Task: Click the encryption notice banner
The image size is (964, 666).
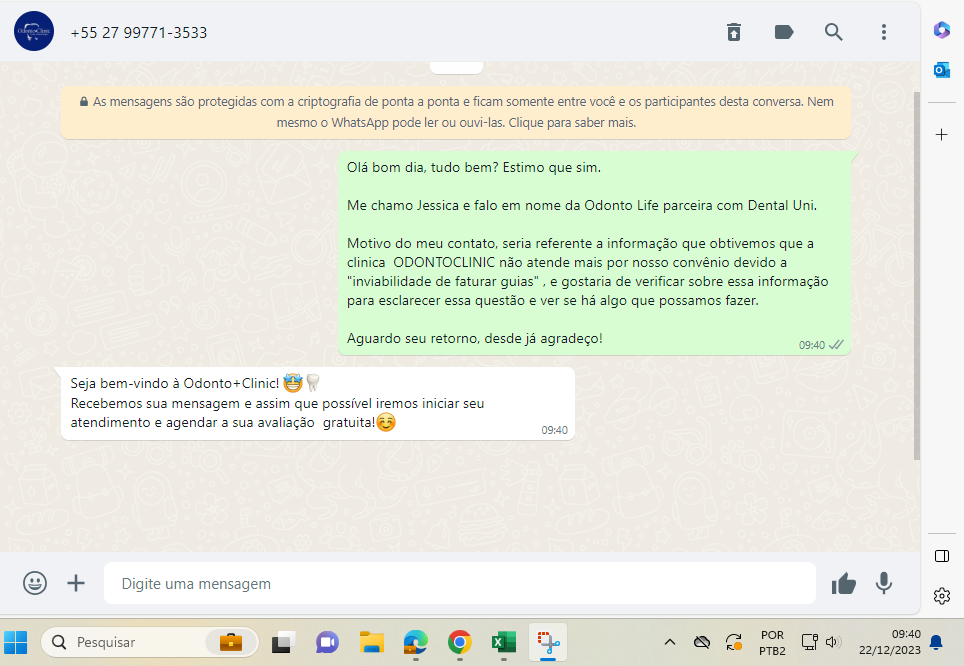Action: click(x=456, y=112)
